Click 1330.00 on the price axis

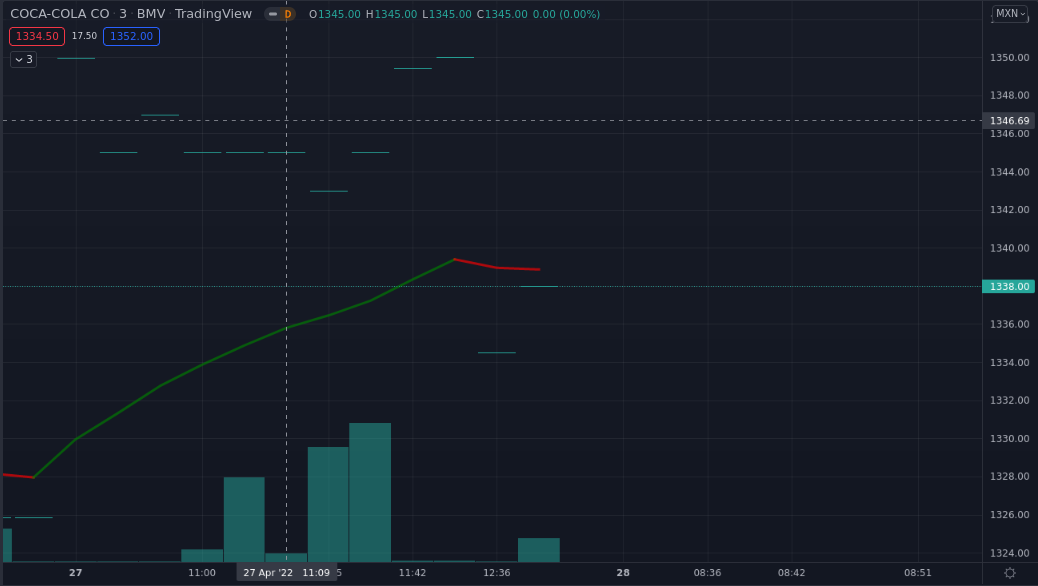[1010, 439]
